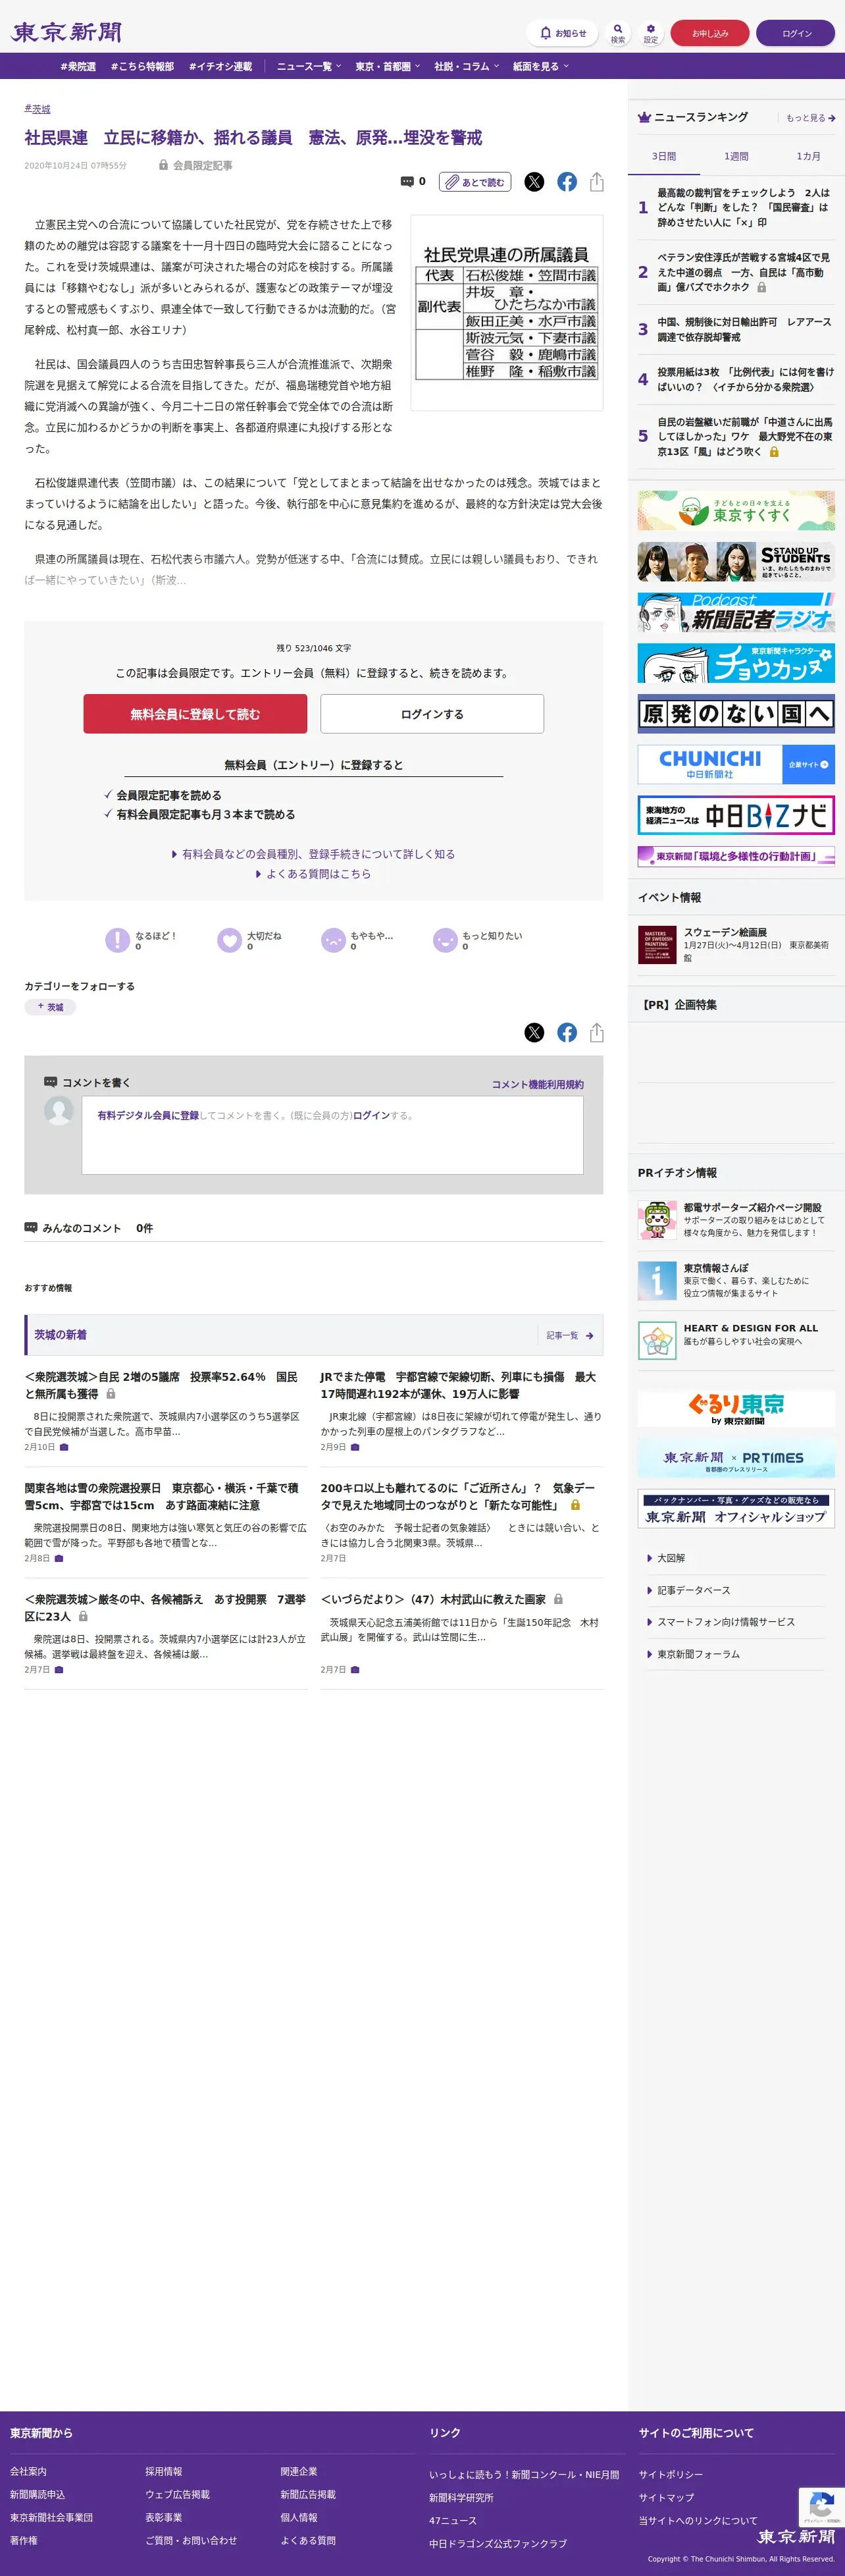Share on Facebook below the article
845x2576 pixels.
[x=567, y=1033]
